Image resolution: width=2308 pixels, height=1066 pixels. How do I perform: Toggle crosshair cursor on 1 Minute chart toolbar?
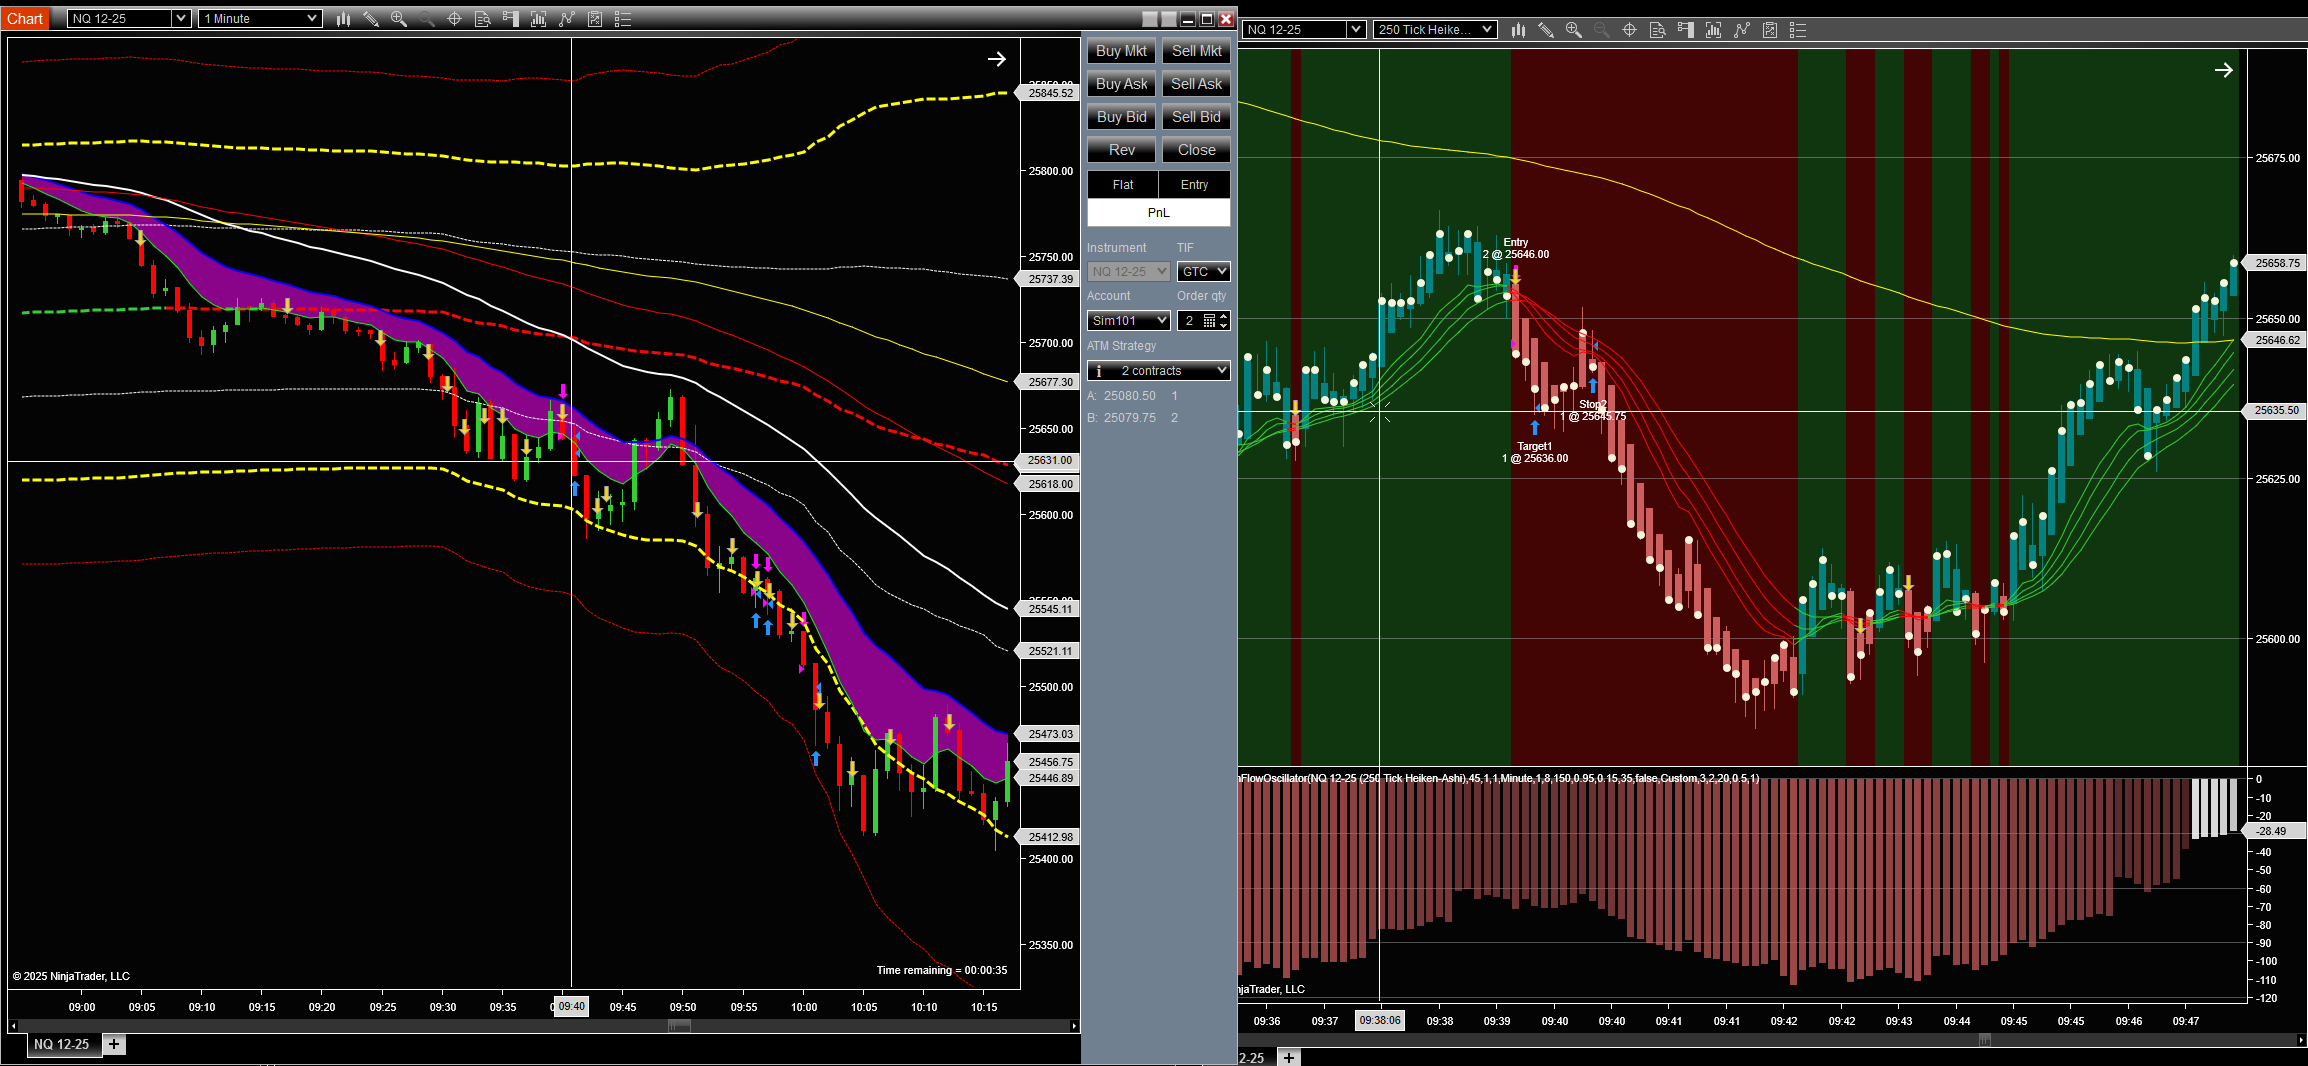click(454, 19)
